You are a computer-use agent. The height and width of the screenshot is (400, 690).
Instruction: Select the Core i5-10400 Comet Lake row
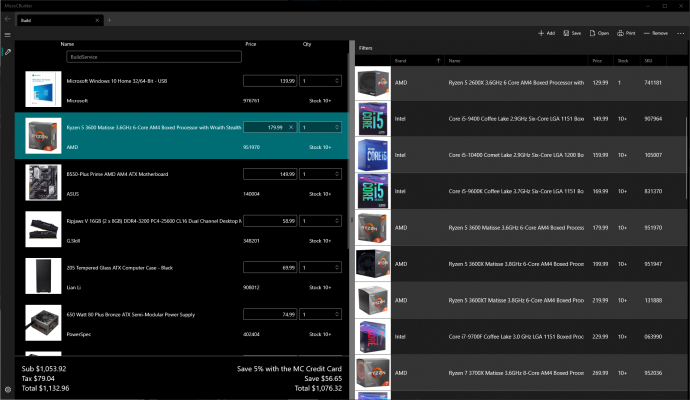coord(521,155)
